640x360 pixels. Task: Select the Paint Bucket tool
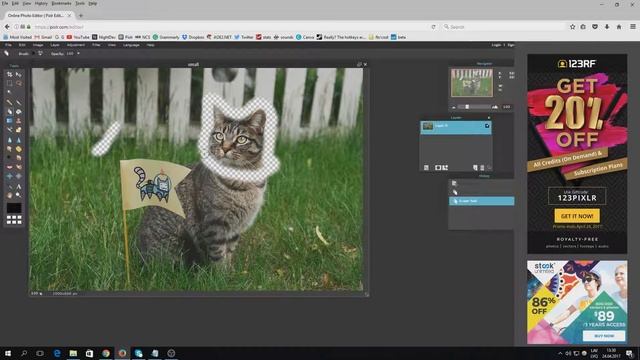[18, 111]
